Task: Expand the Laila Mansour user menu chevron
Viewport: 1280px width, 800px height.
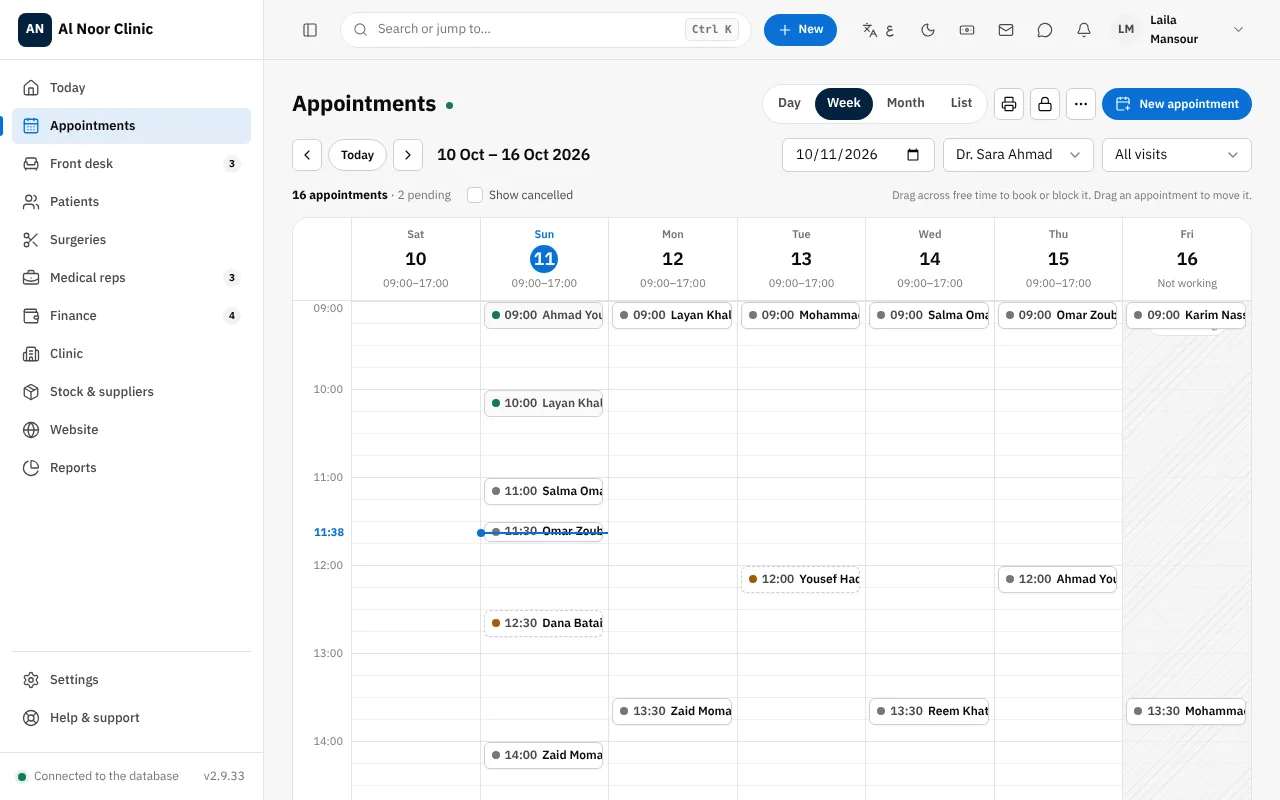Action: 1238,30
